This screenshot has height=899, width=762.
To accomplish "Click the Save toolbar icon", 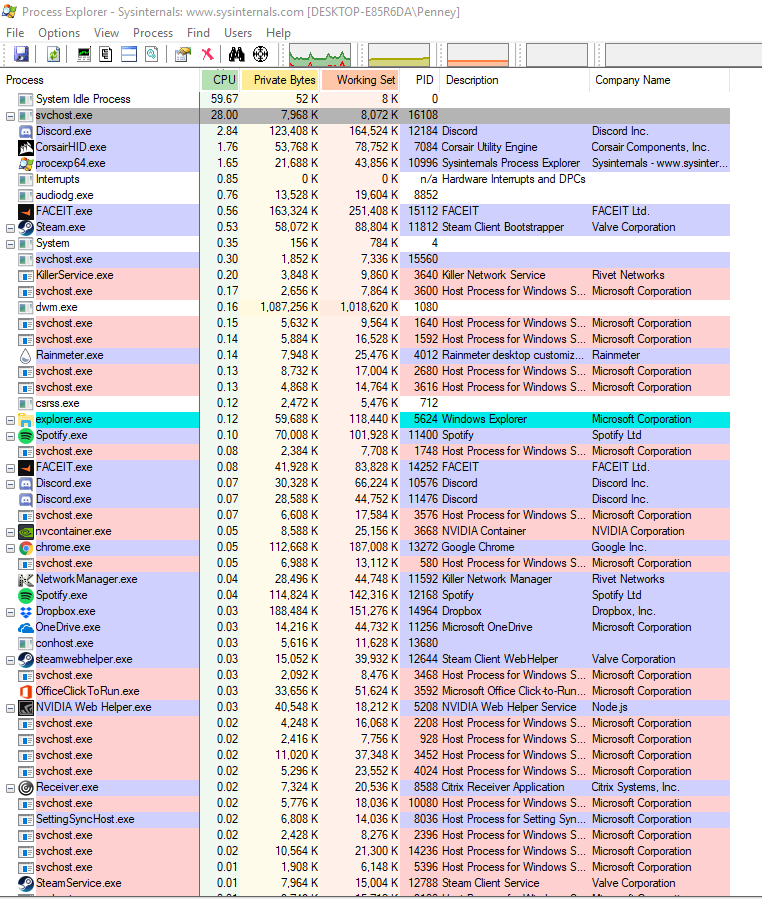I will coord(21,54).
